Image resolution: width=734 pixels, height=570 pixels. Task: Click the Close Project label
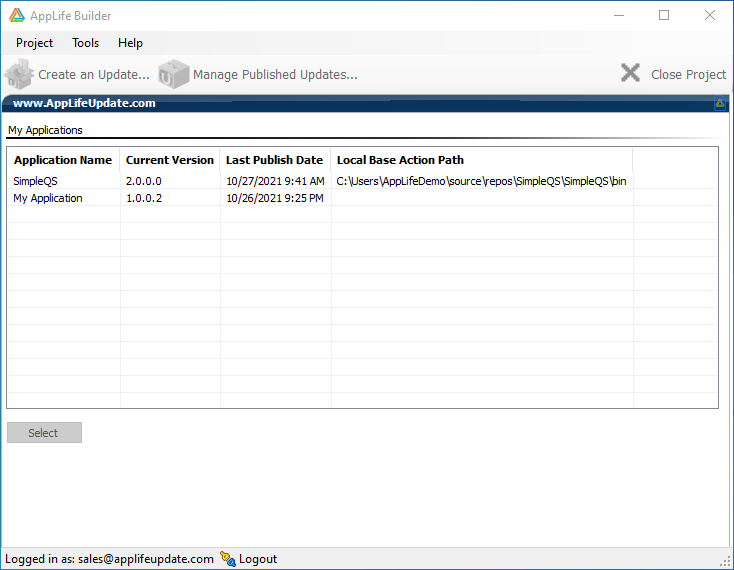[x=688, y=74]
